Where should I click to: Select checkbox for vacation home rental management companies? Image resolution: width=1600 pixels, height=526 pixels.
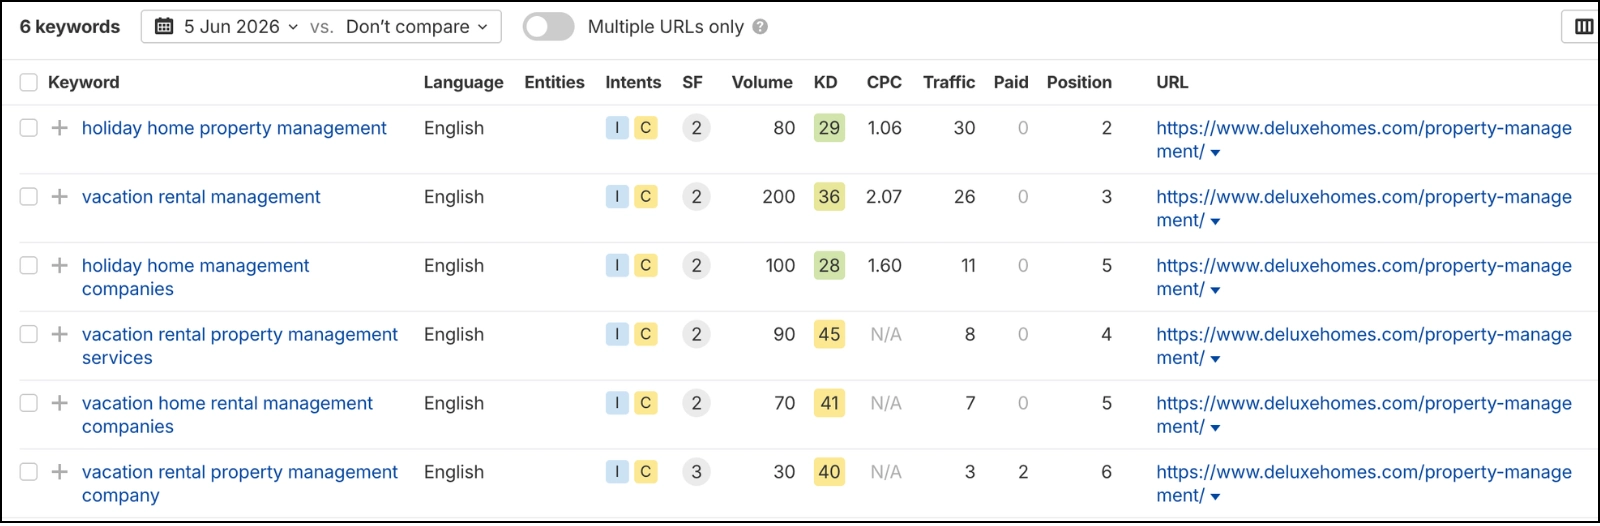click(29, 403)
